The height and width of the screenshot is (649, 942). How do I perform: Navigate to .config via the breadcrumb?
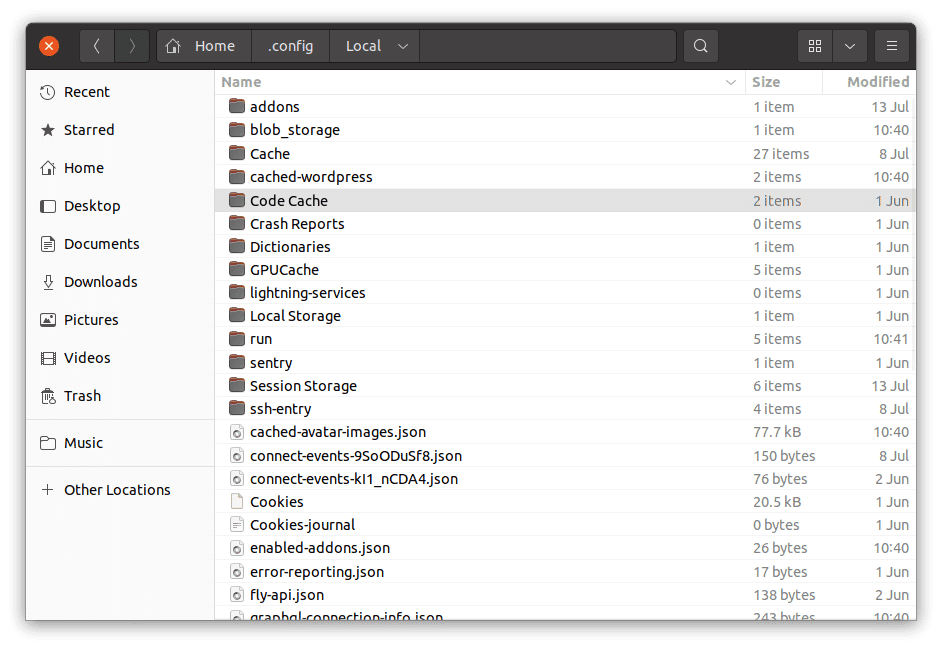[290, 45]
